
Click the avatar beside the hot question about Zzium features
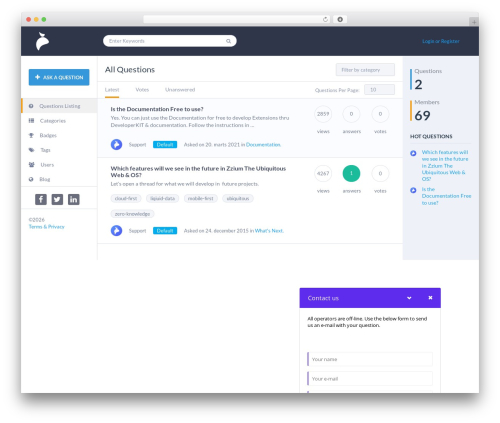click(x=413, y=153)
